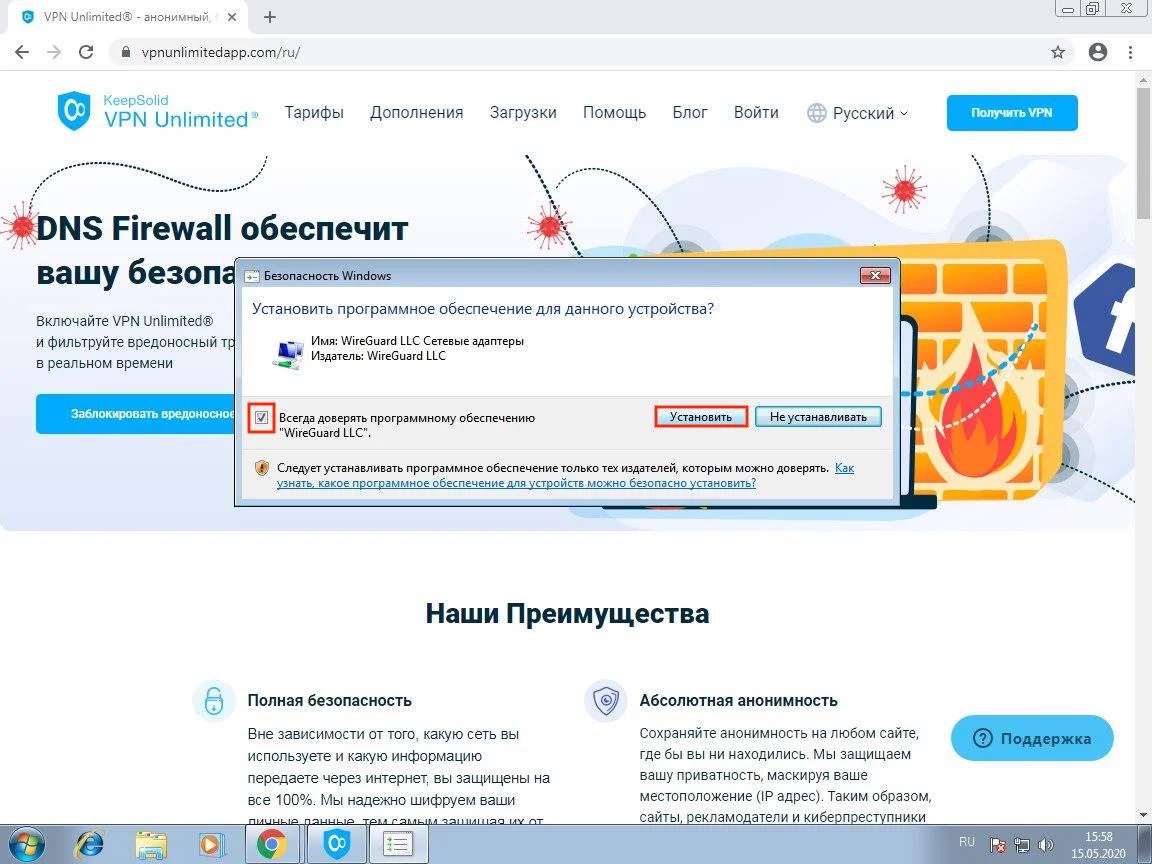1152x864 pixels.
Task: Bookmark this page with the star icon
Action: point(1058,52)
